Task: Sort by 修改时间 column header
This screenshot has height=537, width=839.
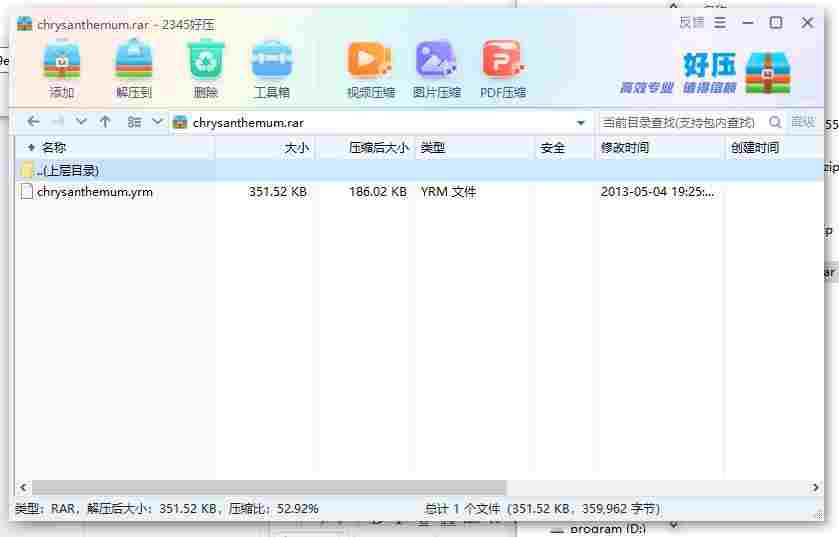Action: pyautogui.click(x=659, y=148)
